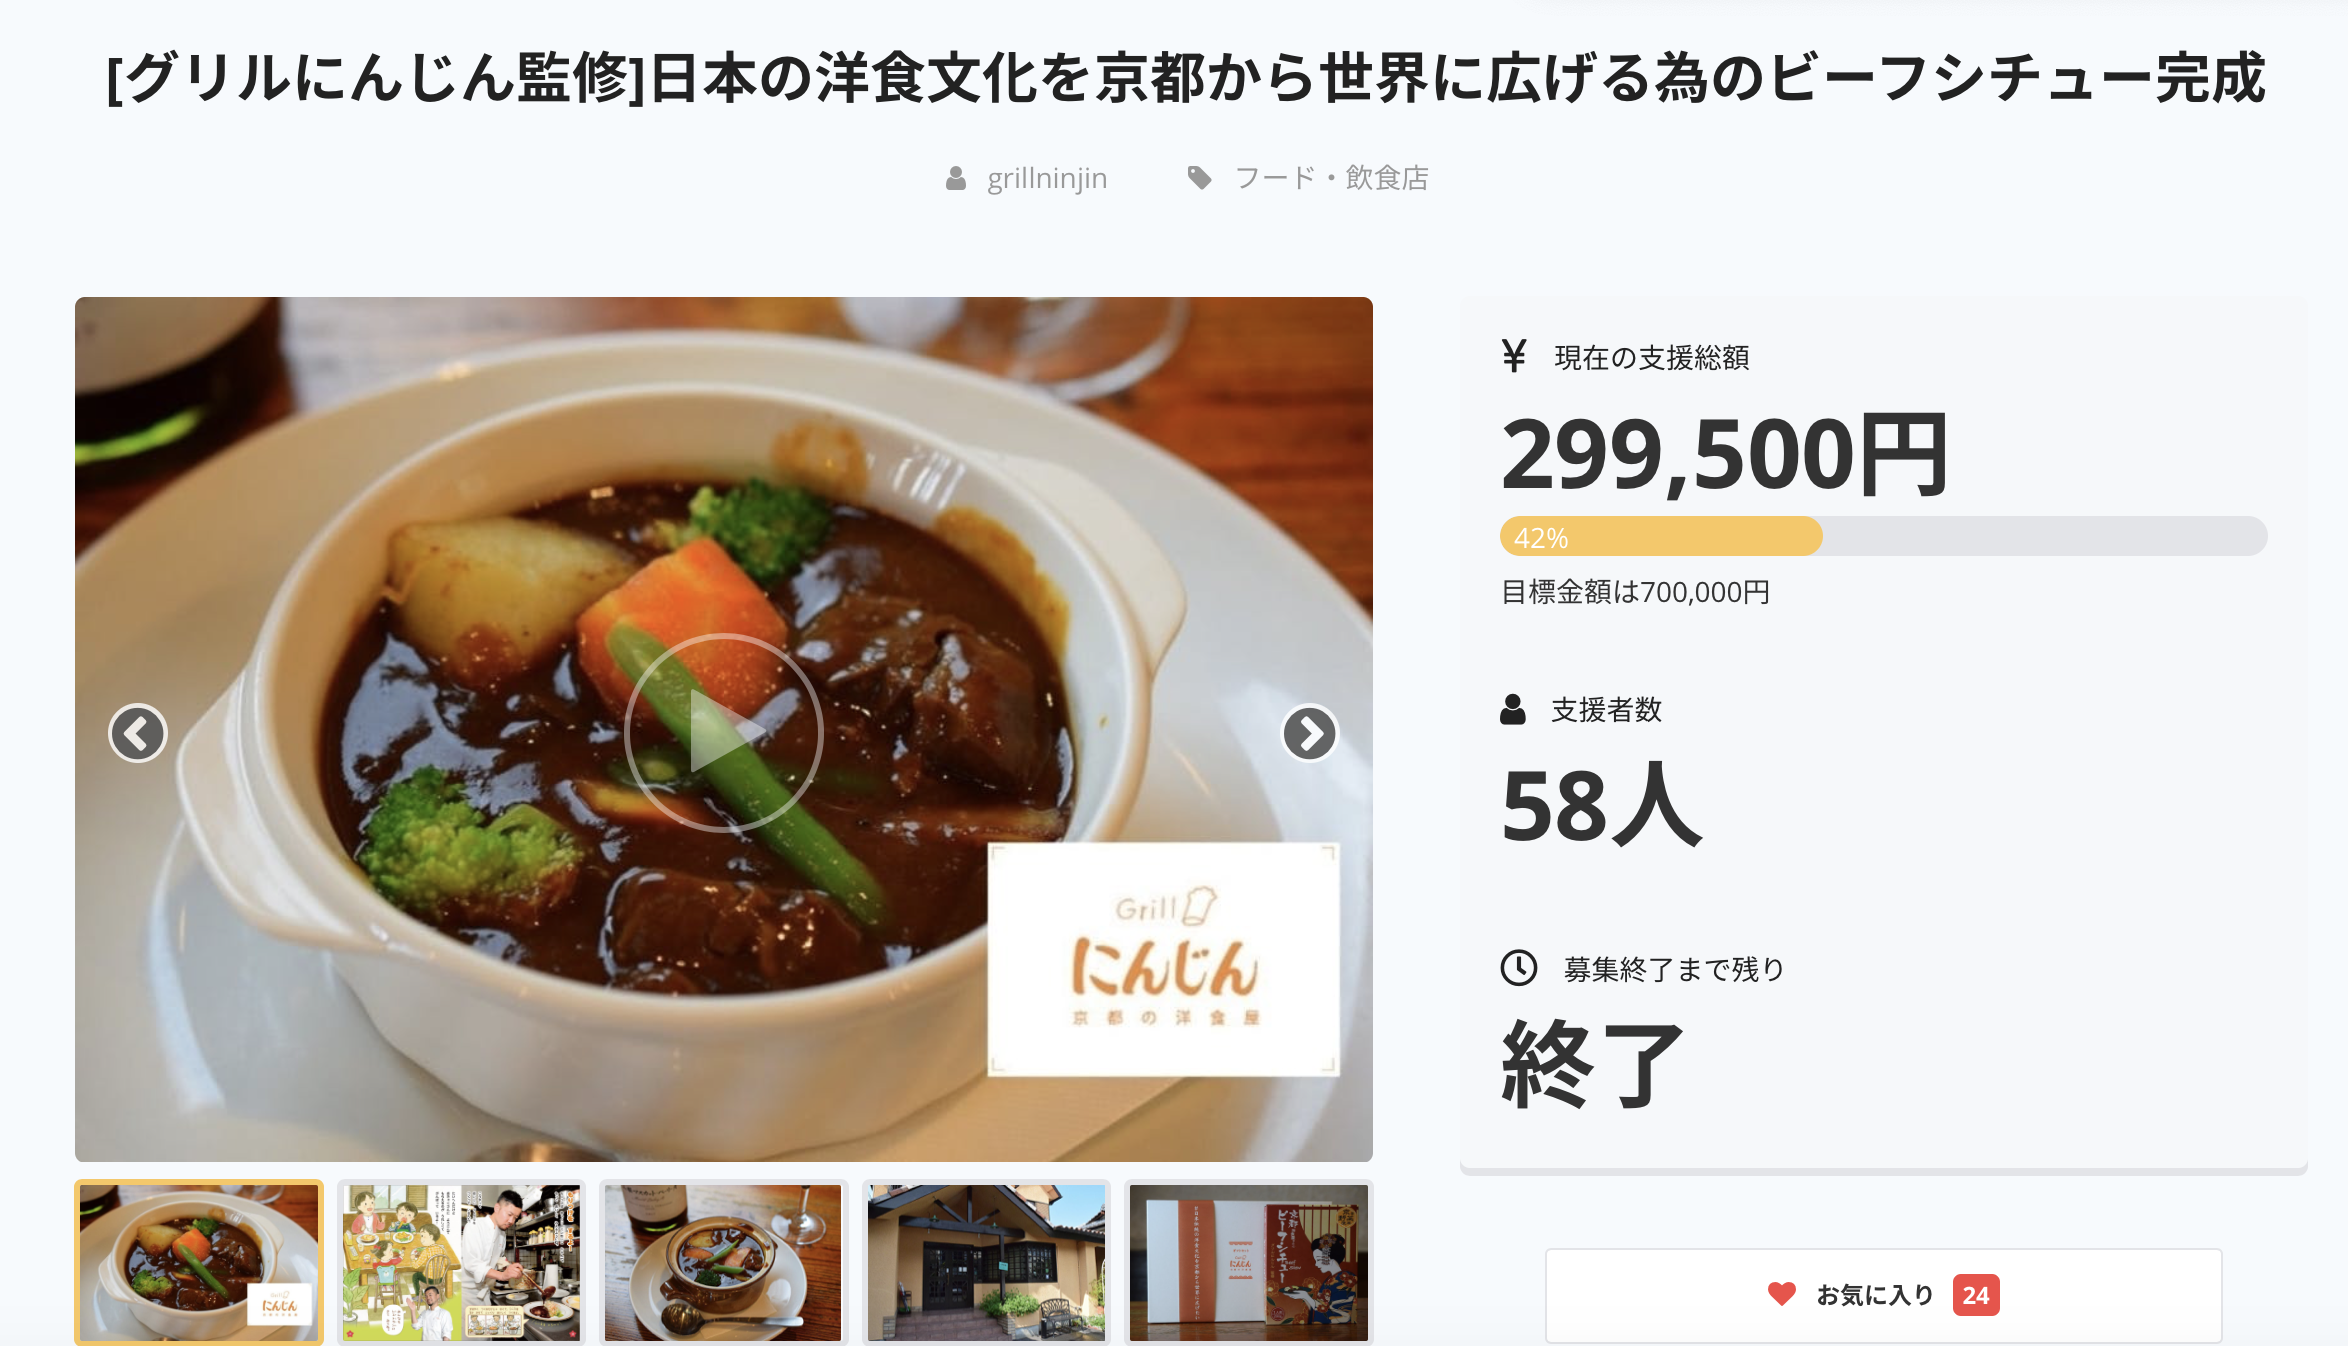Click the yen icon beside 現在の支援総額
2348x1346 pixels.
(1514, 356)
